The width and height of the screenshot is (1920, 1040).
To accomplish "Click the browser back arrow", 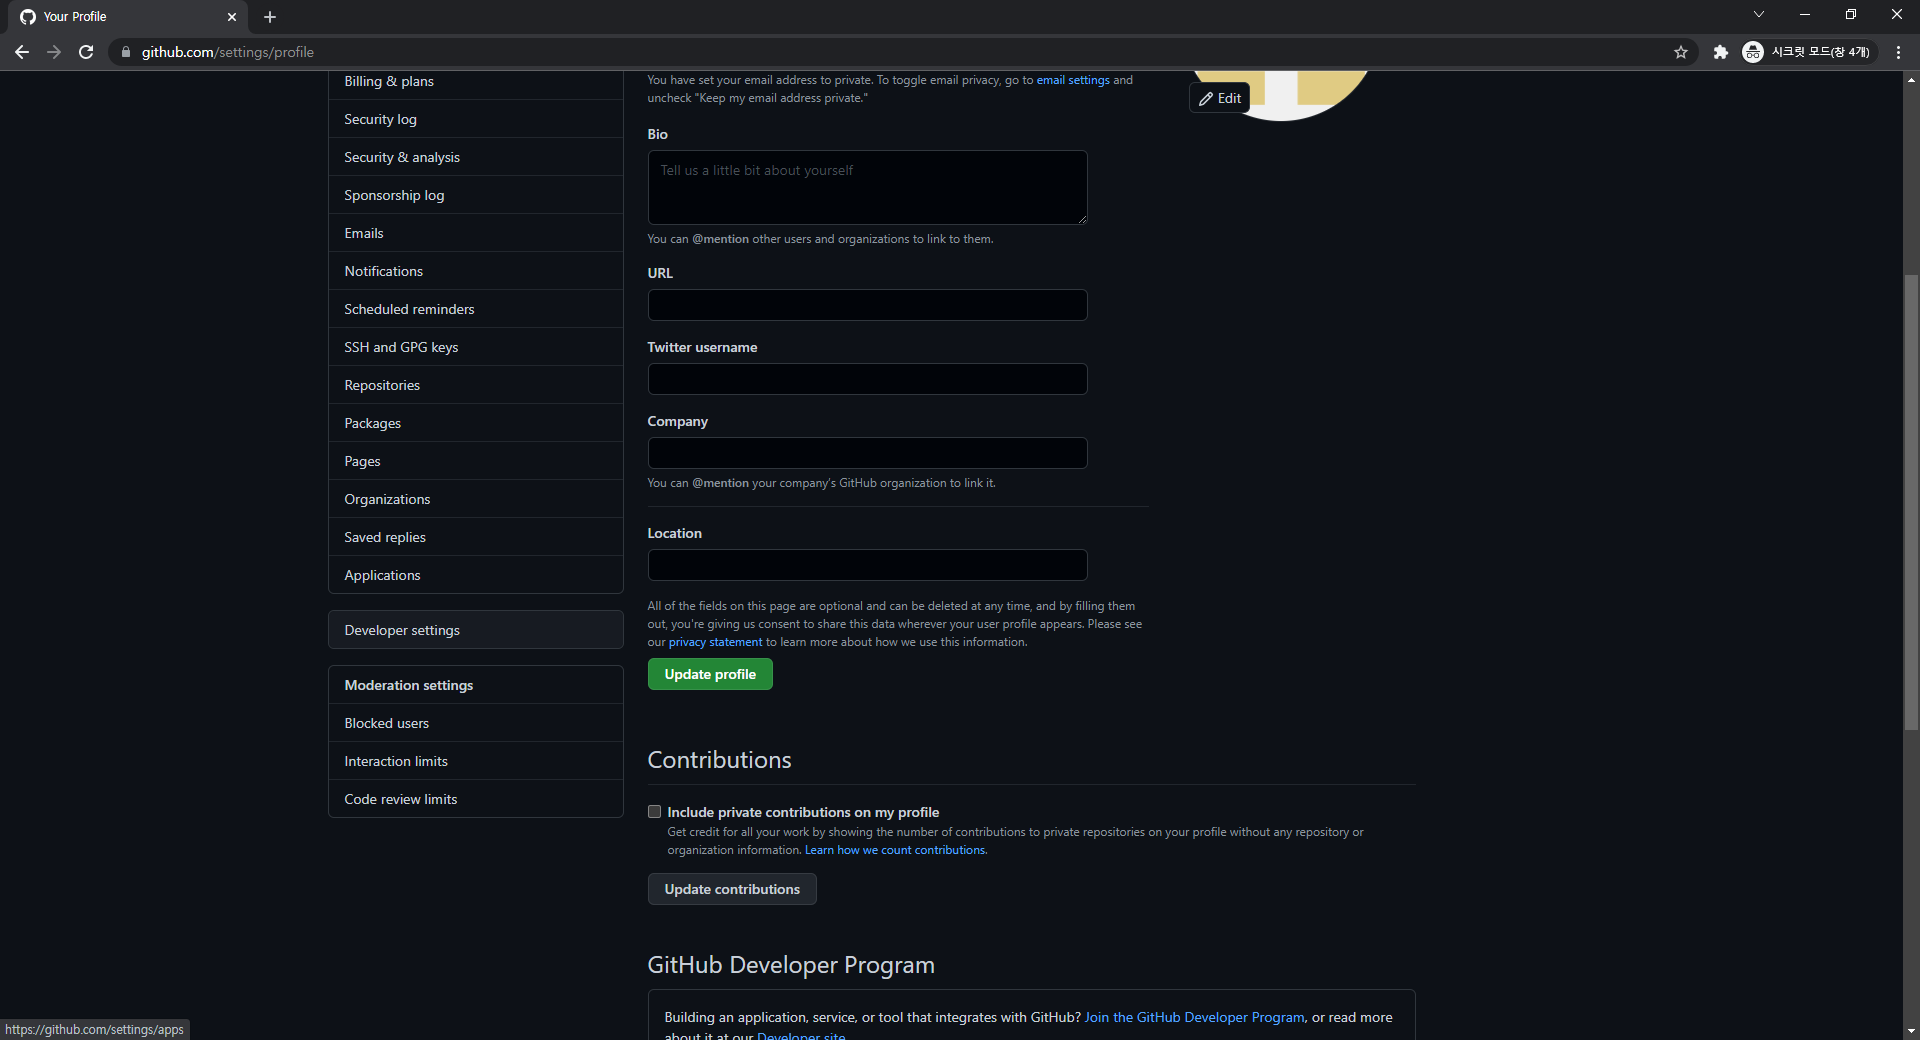I will [22, 52].
